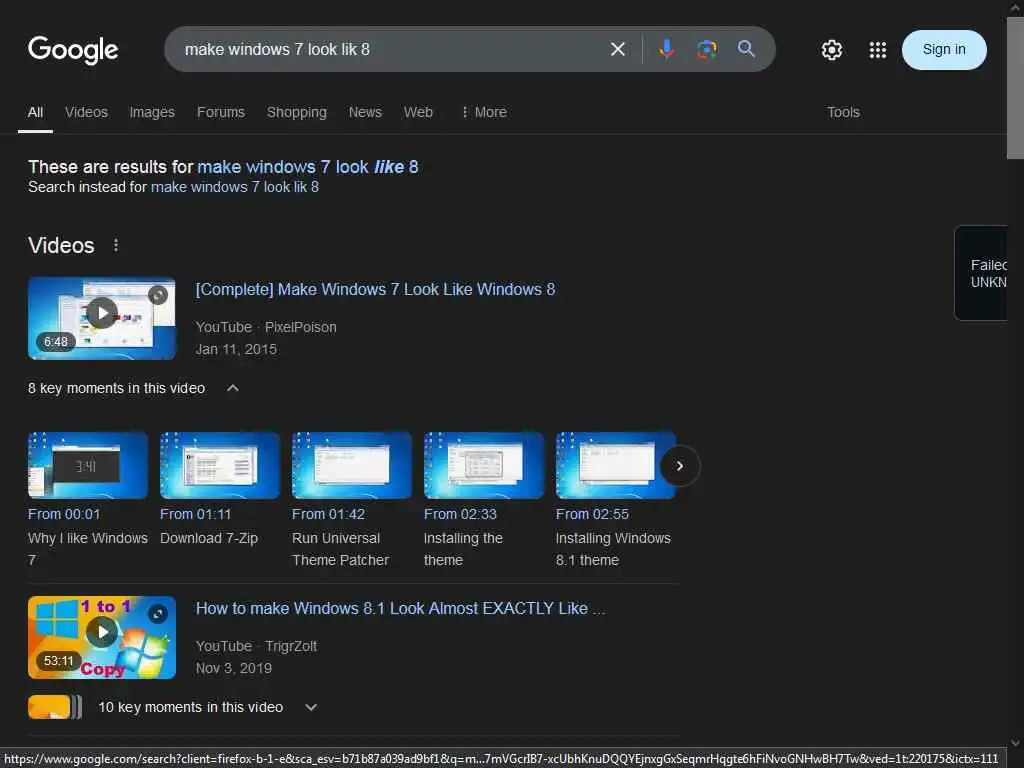Start voice search with the microphone icon
This screenshot has width=1024, height=768.
(x=666, y=49)
